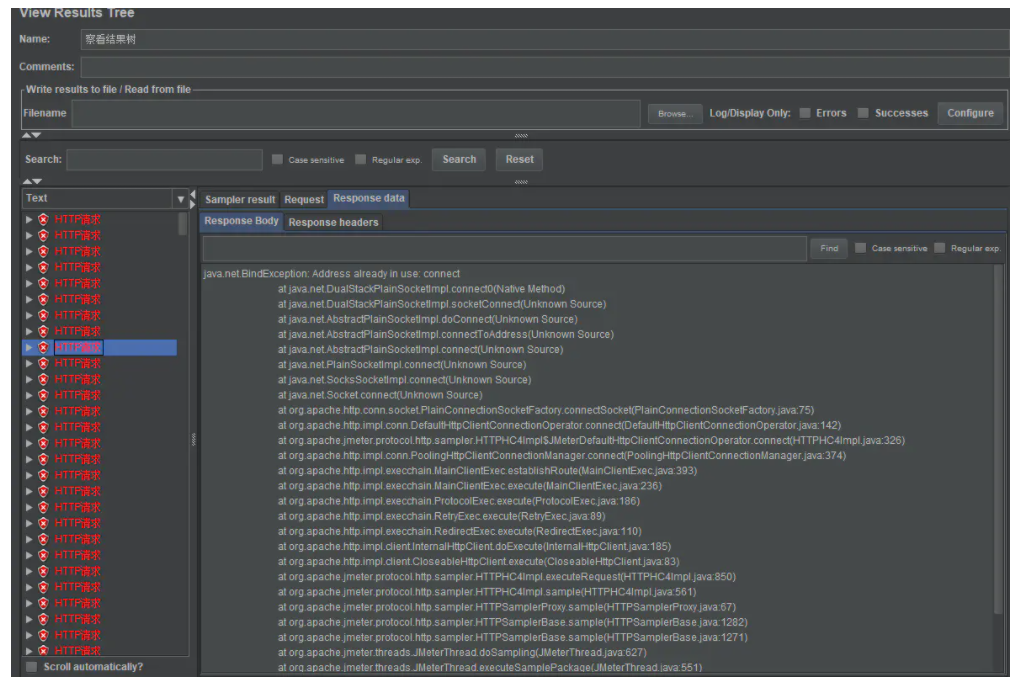Image resolution: width=1018 pixels, height=683 pixels.
Task: Click the error shield icon on the highlighted HTTP请求 row
Action: click(x=43, y=347)
